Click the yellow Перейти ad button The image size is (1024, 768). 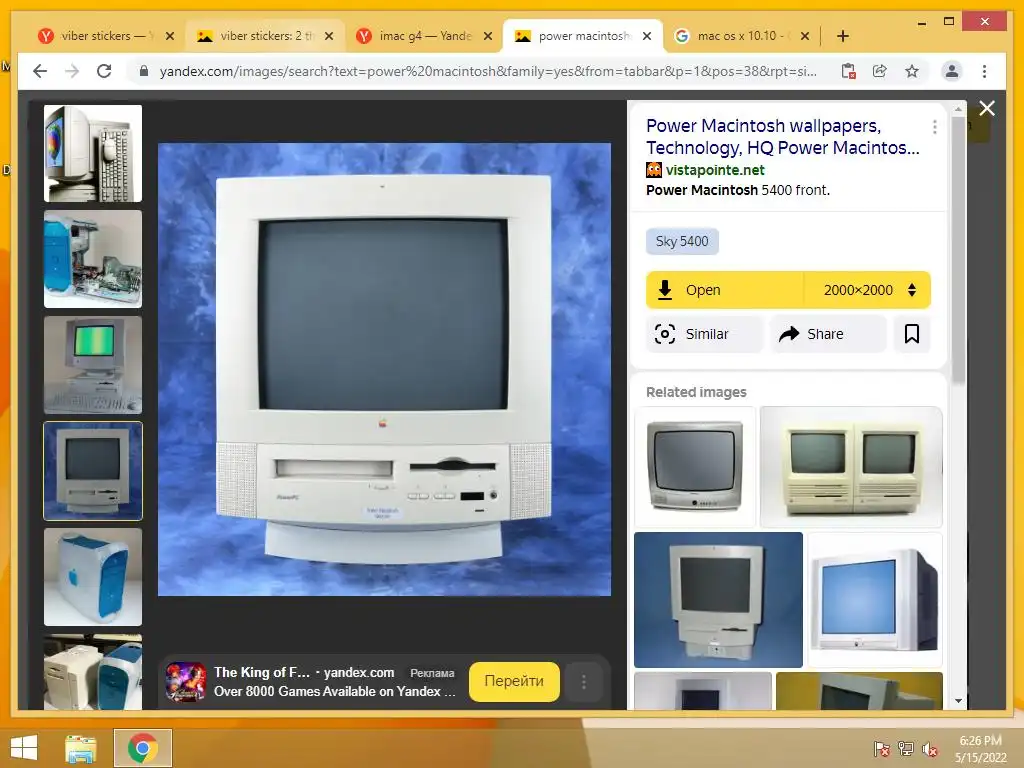(x=514, y=682)
